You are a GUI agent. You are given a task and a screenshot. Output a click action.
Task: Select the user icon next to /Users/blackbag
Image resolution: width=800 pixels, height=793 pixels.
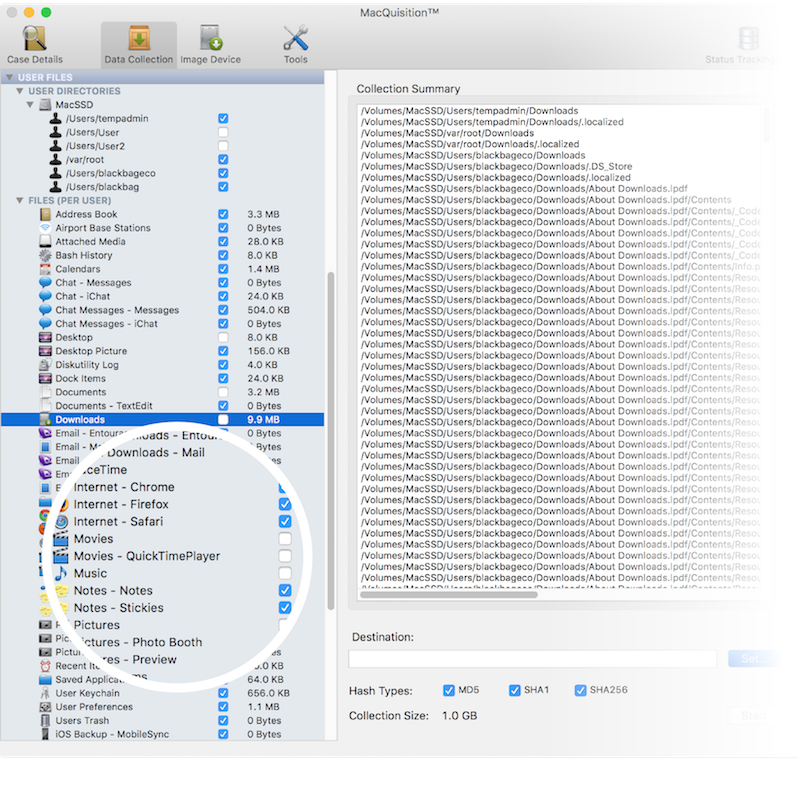tap(56, 187)
